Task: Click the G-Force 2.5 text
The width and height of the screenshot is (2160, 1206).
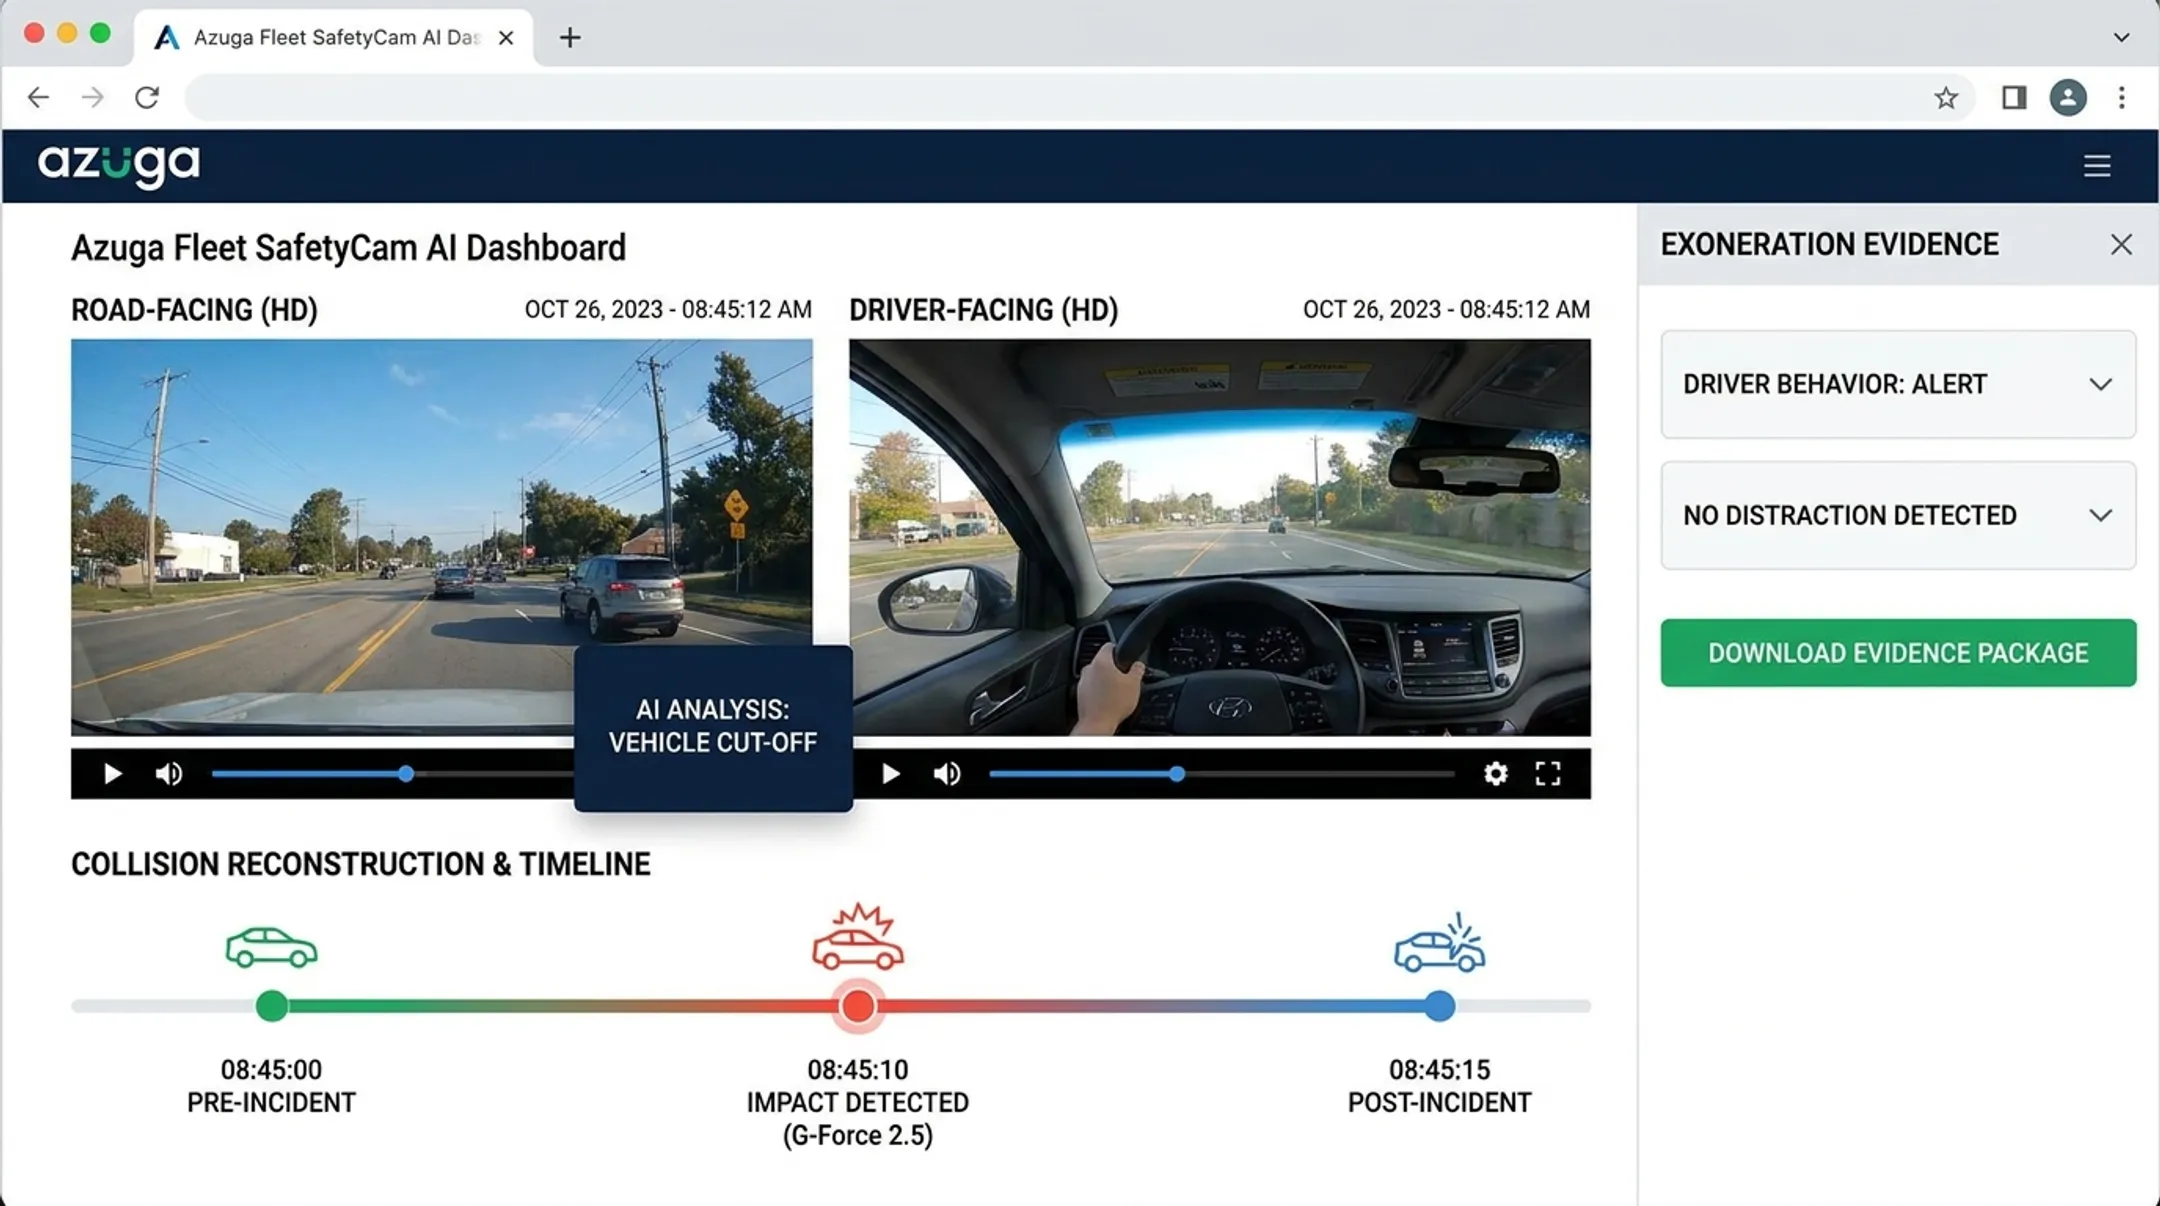Action: point(857,1136)
